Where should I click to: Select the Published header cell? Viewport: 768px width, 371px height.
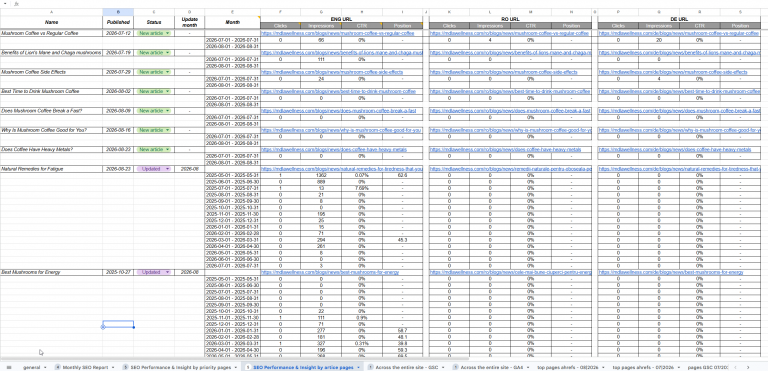tap(118, 22)
